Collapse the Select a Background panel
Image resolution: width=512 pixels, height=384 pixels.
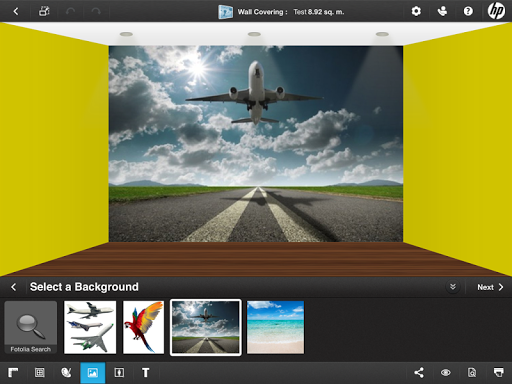tap(453, 287)
